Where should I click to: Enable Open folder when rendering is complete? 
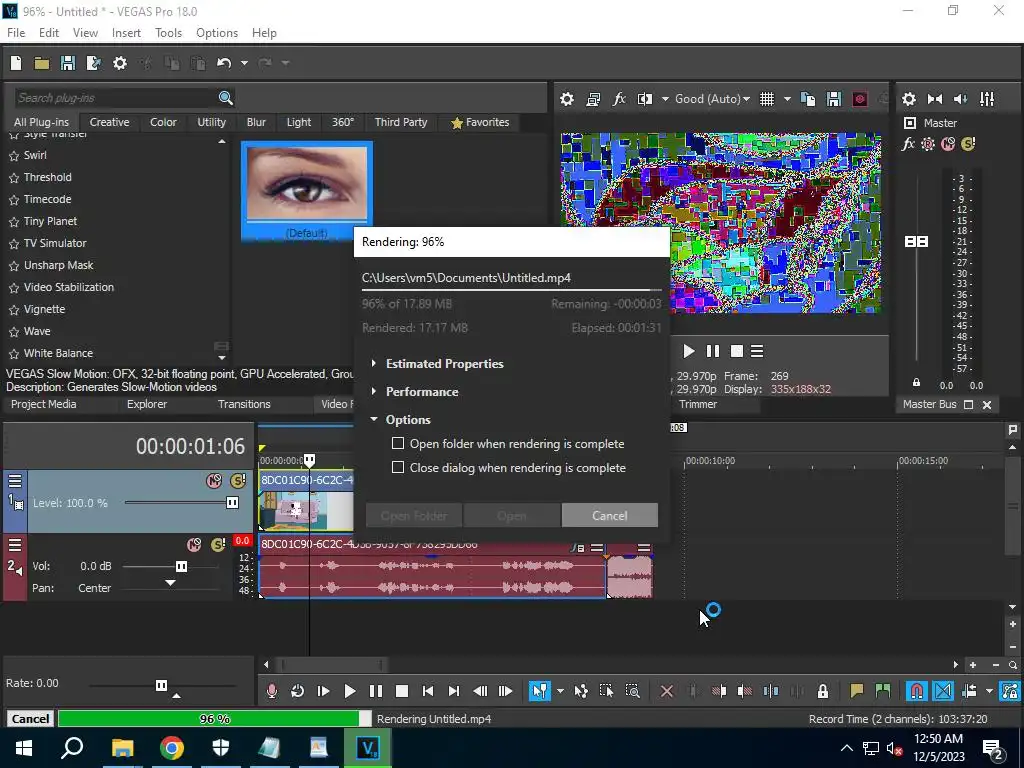(398, 443)
